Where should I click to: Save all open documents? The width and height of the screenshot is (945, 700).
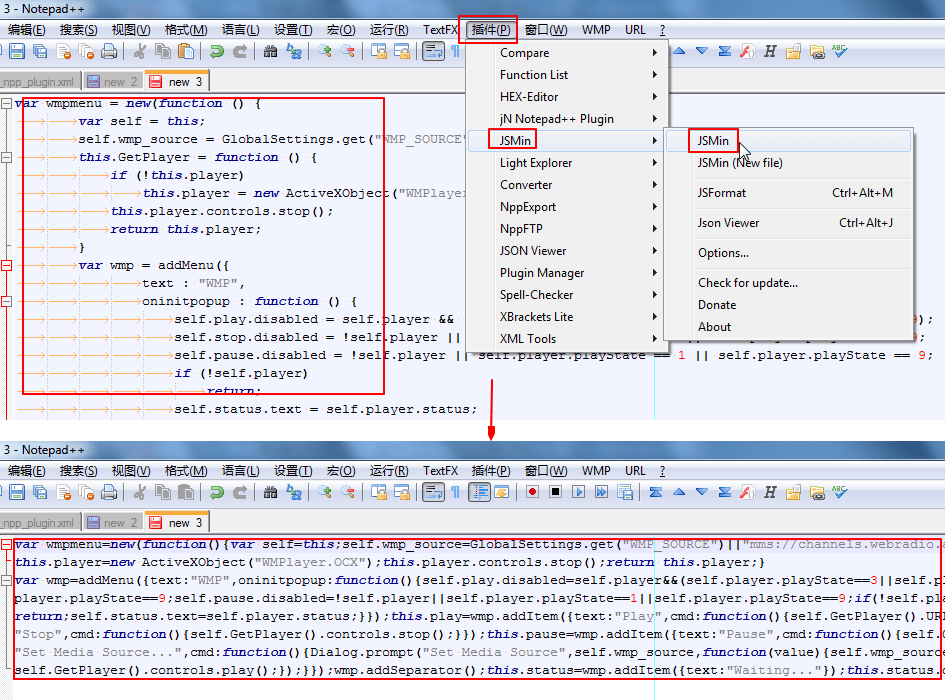[x=40, y=53]
